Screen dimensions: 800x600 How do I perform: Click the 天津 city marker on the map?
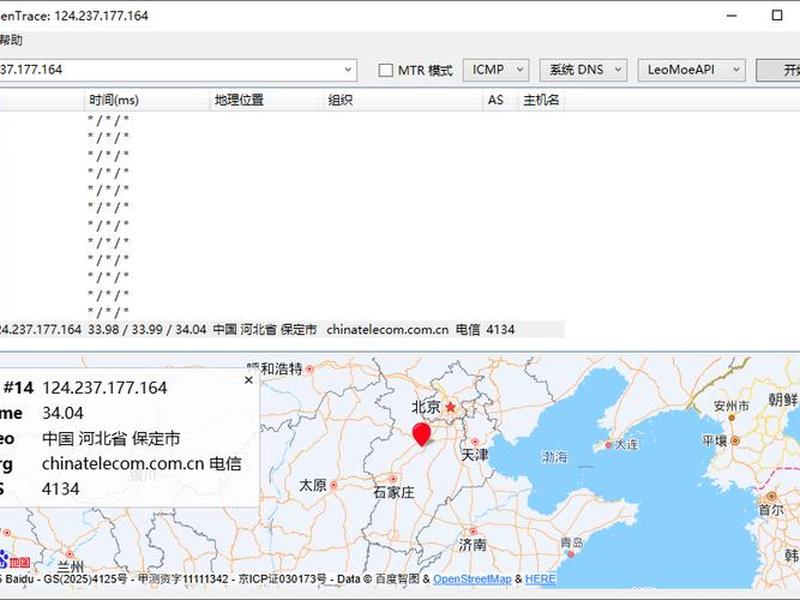pyautogui.click(x=475, y=441)
